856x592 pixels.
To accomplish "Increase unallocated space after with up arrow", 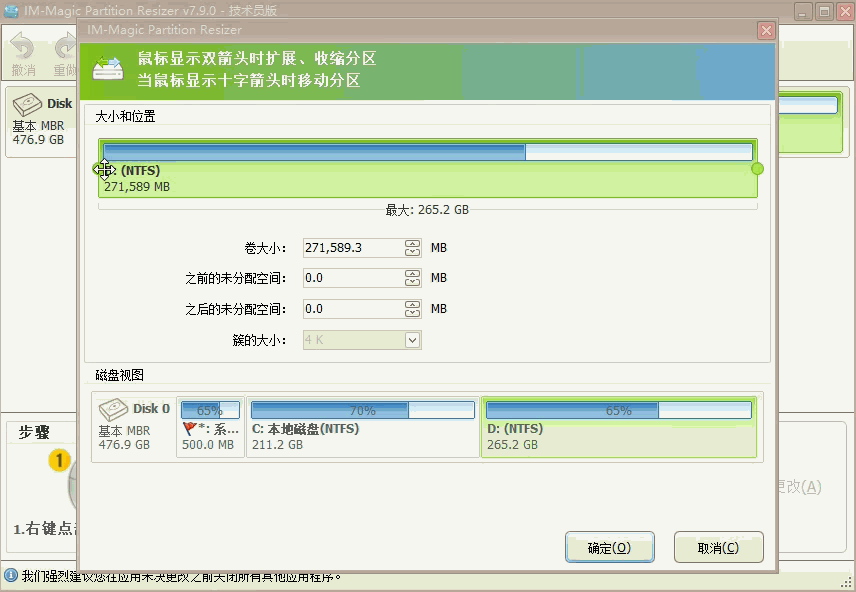I will [x=413, y=305].
